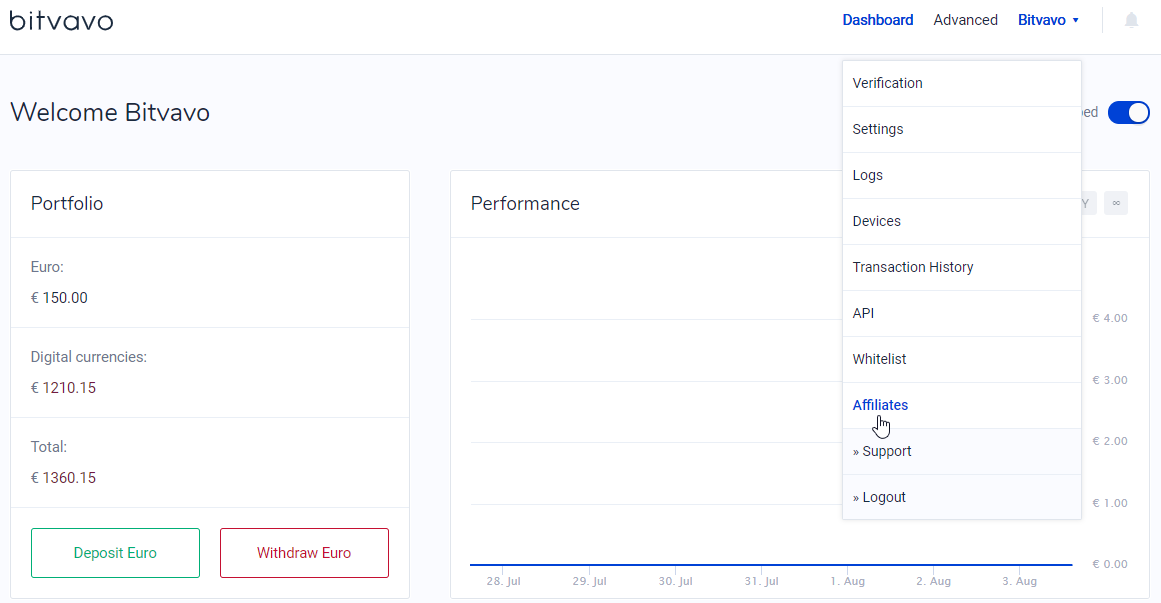Click Logout in the account menu
1161x603 pixels.
pos(962,497)
